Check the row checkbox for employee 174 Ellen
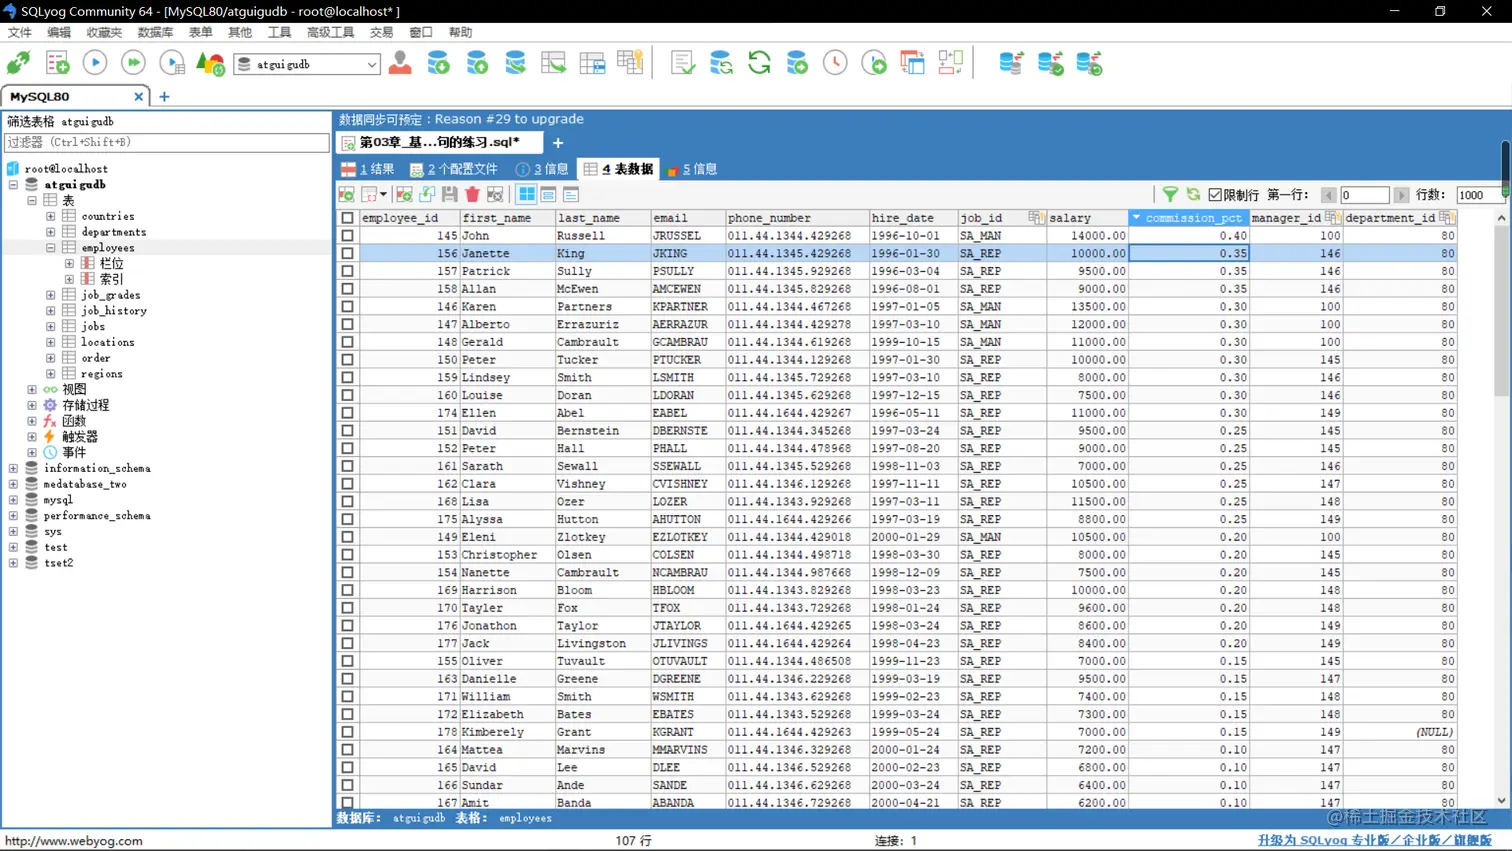1512x851 pixels. [x=348, y=413]
